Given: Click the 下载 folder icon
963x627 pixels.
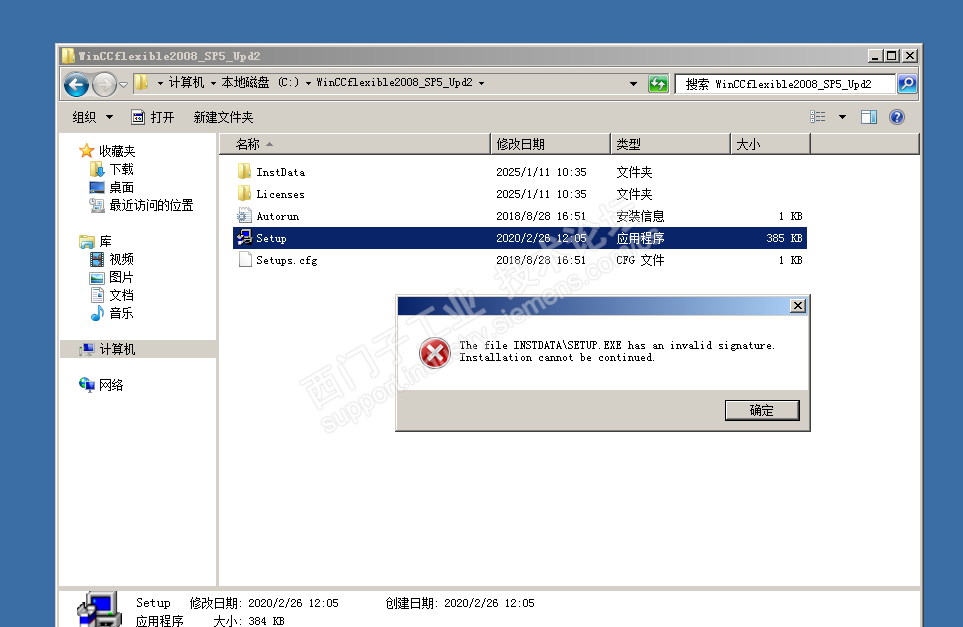Looking at the screenshot, I should [x=97, y=169].
